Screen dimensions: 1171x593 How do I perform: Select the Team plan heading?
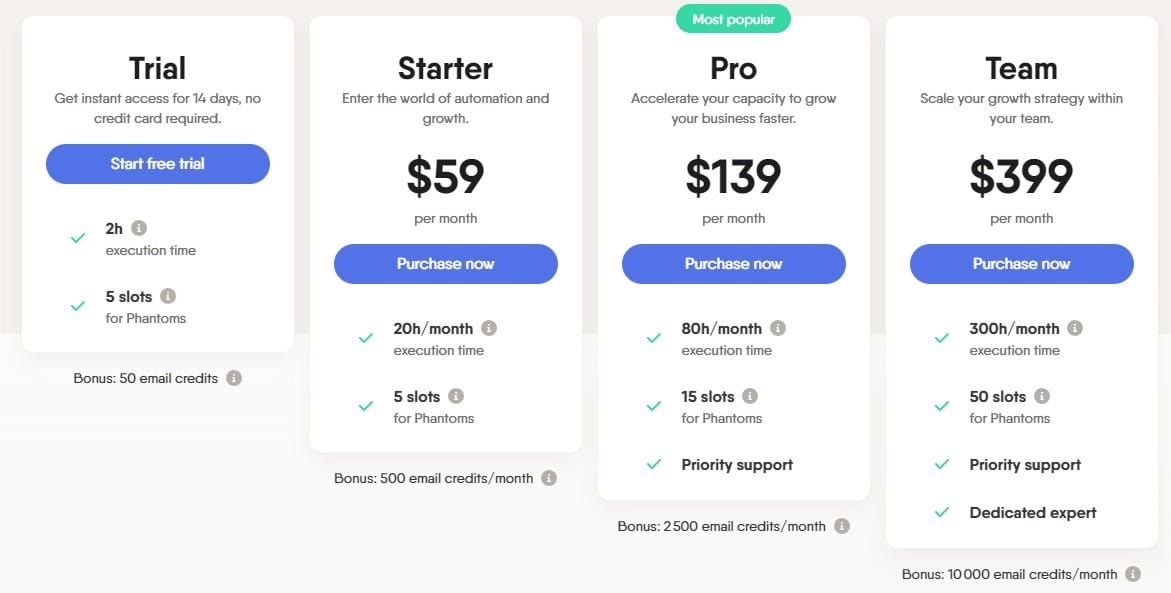click(x=1022, y=68)
